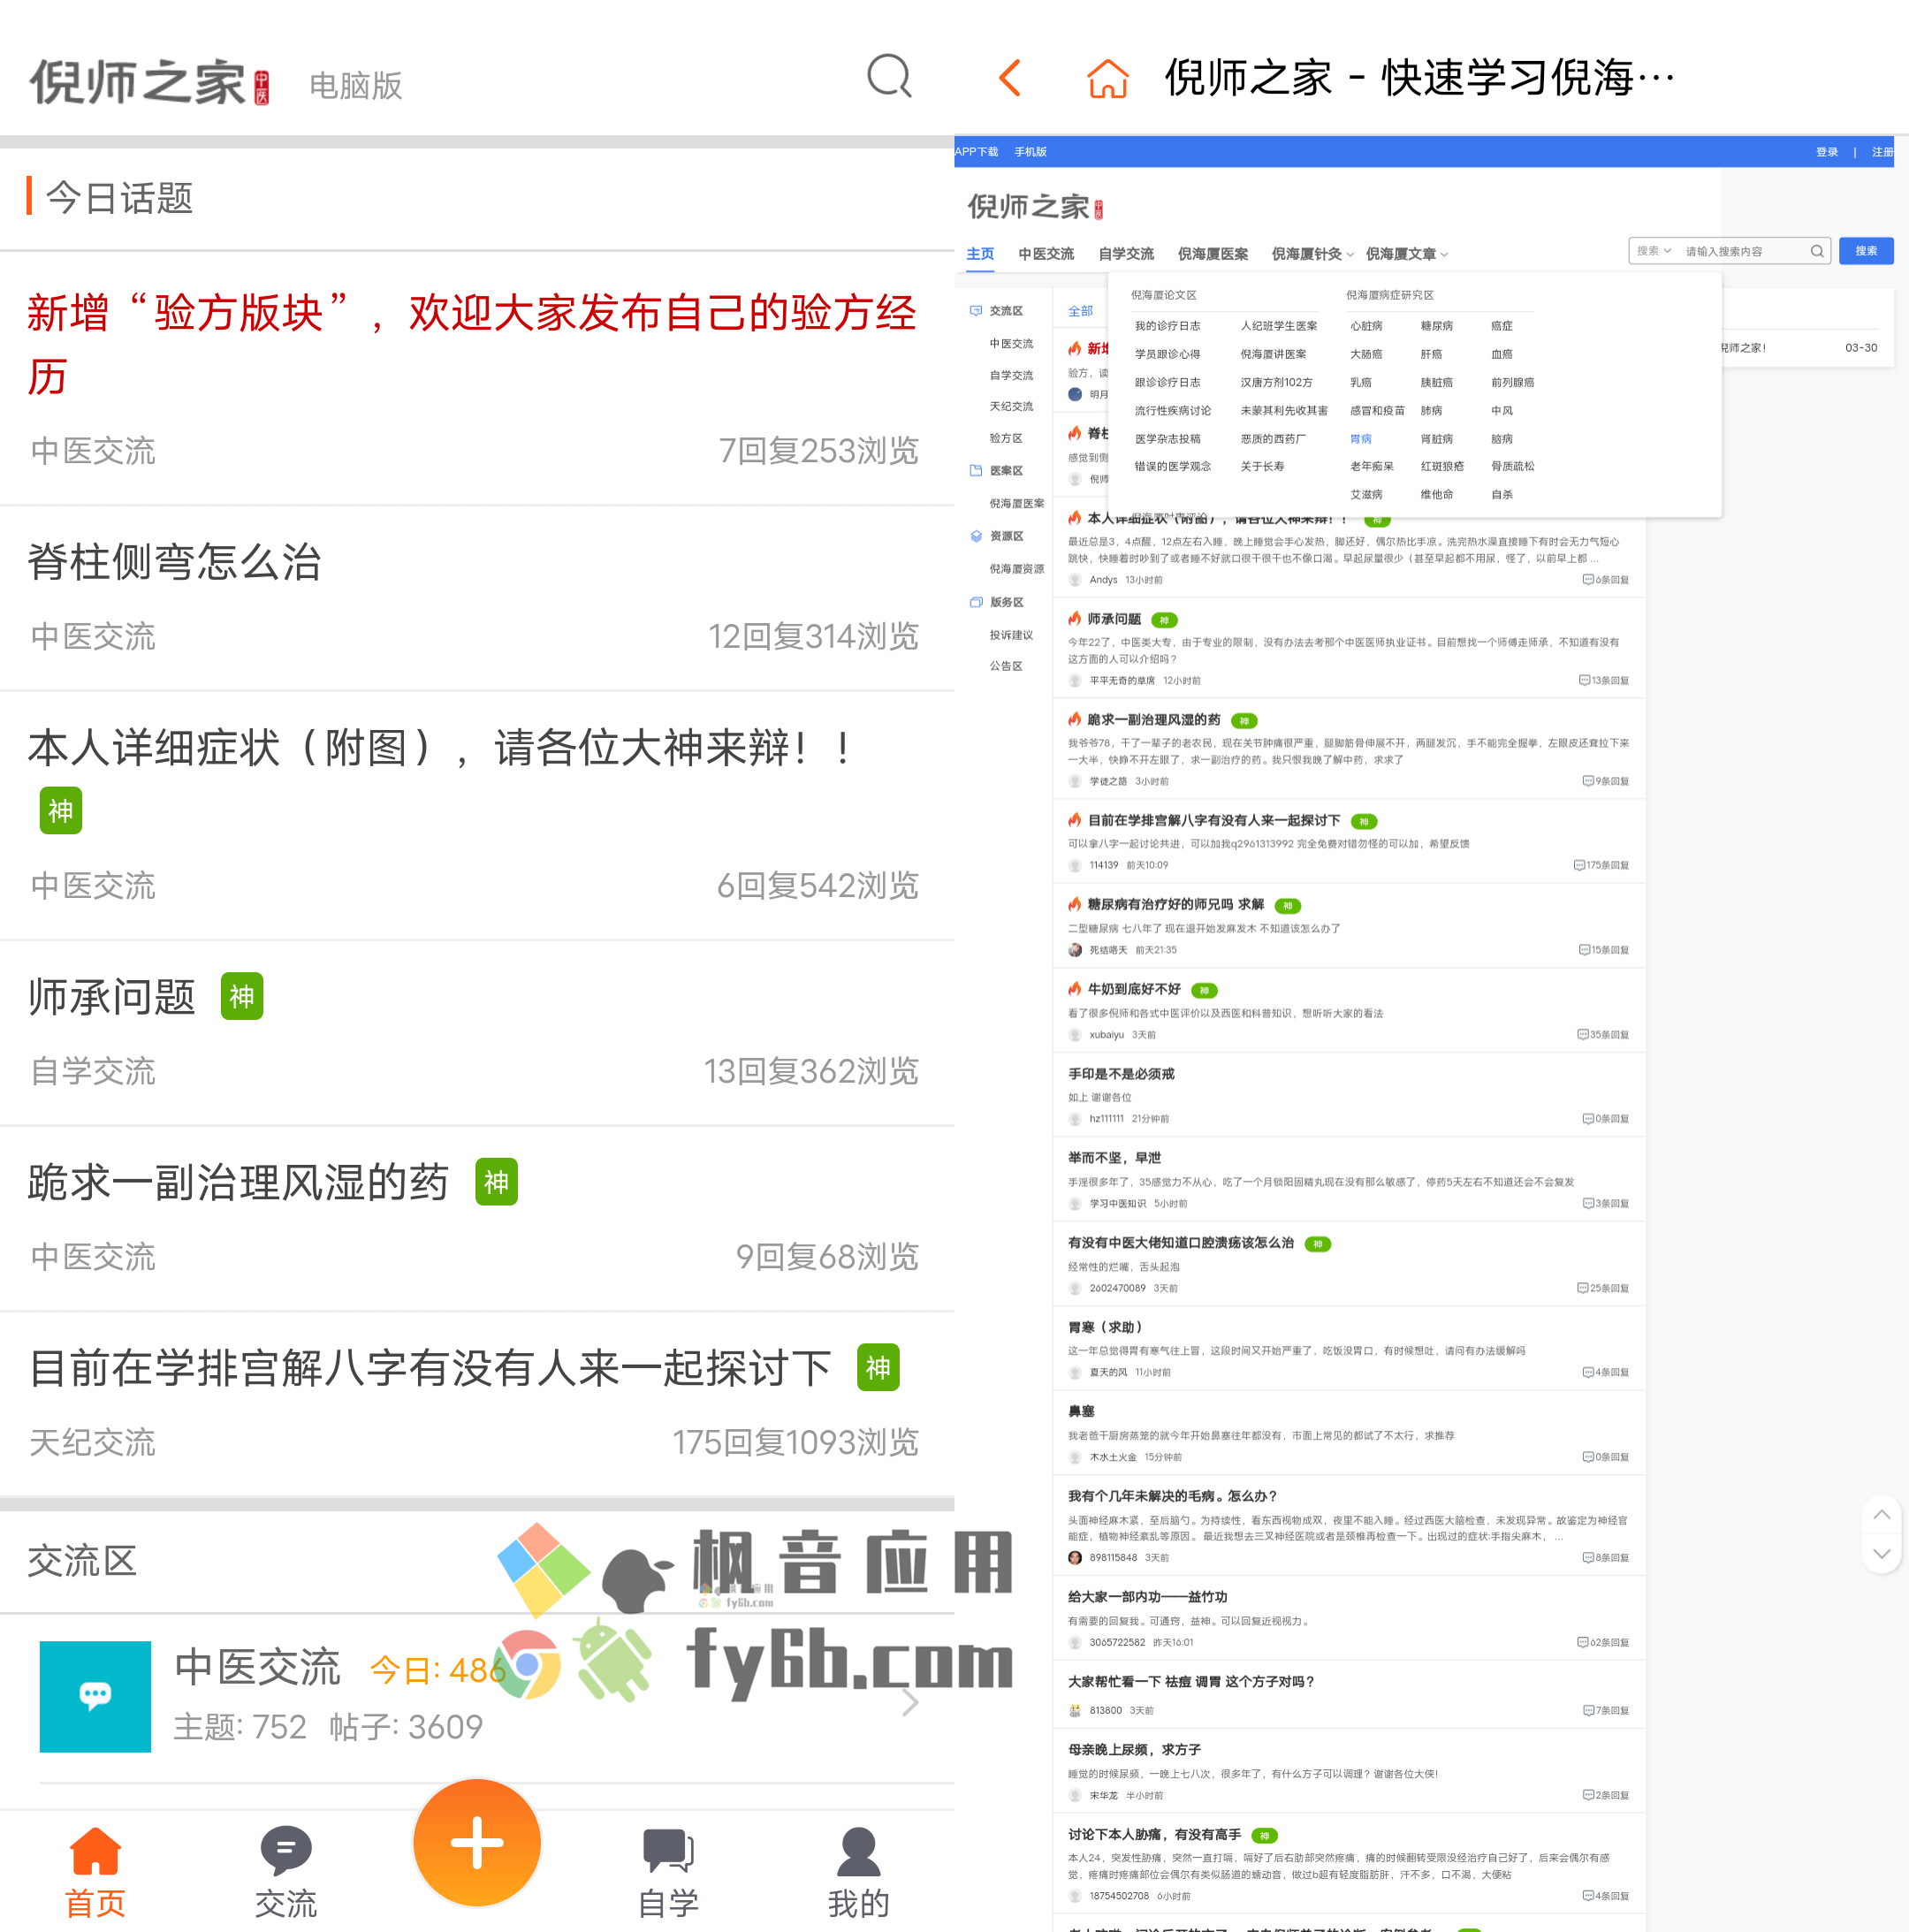Open the 搜索 scope dropdown in search box
Image resolution: width=1909 pixels, height=1932 pixels.
click(1654, 251)
